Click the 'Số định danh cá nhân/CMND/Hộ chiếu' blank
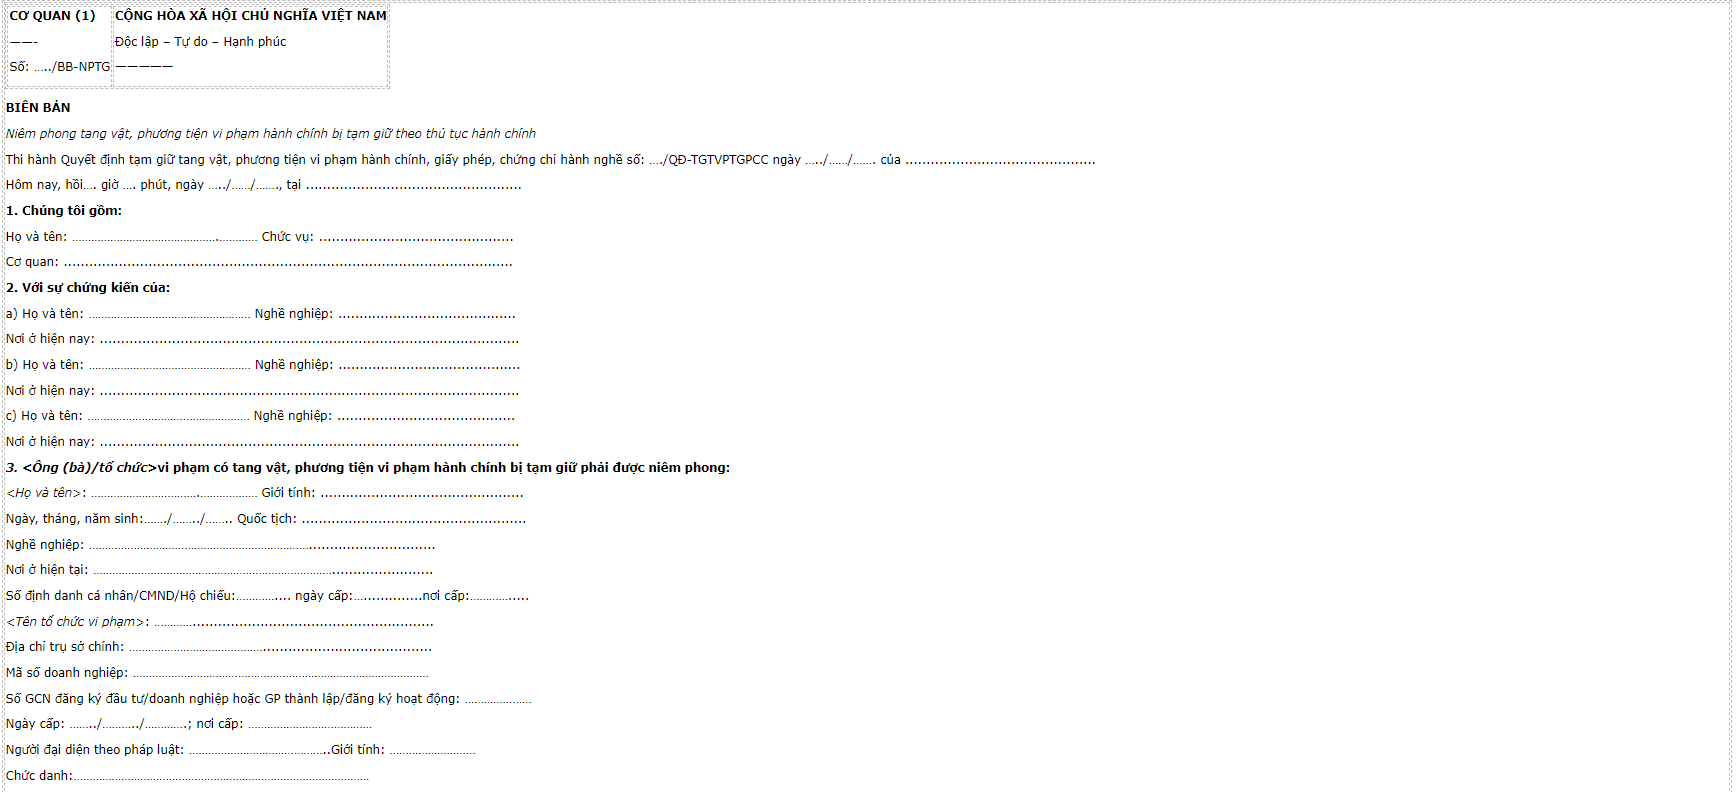 click(263, 597)
